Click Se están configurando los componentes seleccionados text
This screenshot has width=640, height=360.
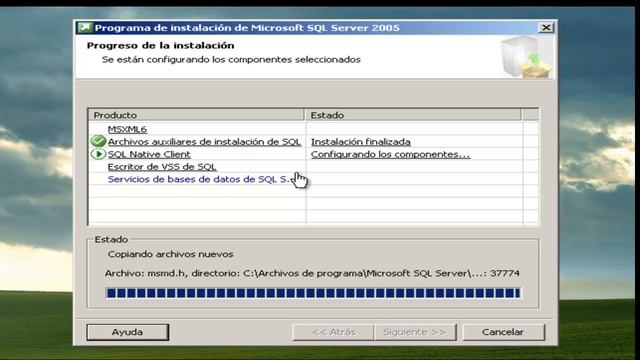pos(231,60)
